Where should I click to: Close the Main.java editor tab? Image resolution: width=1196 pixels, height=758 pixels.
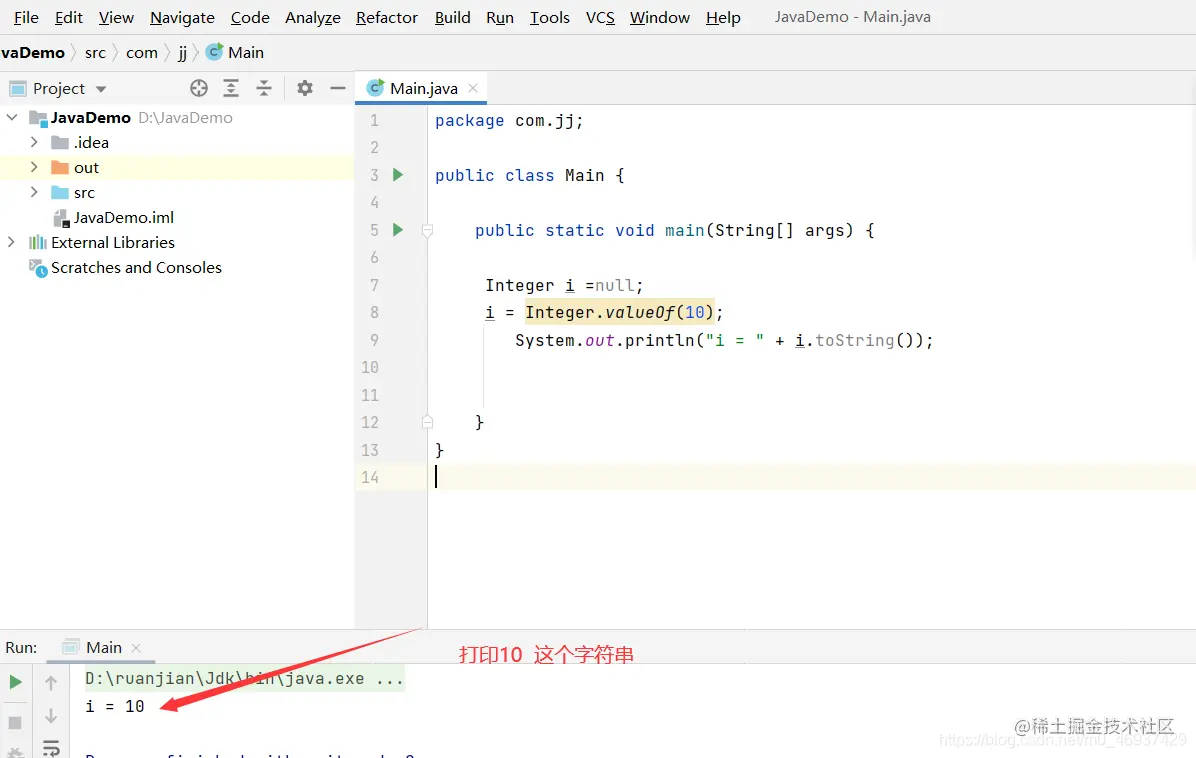pos(473,88)
